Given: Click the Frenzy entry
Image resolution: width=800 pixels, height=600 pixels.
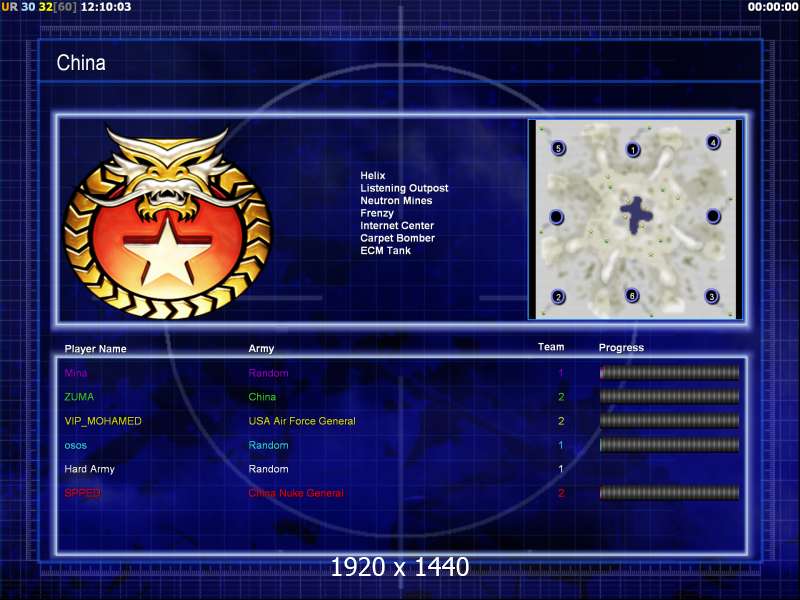Looking at the screenshot, I should (x=377, y=213).
